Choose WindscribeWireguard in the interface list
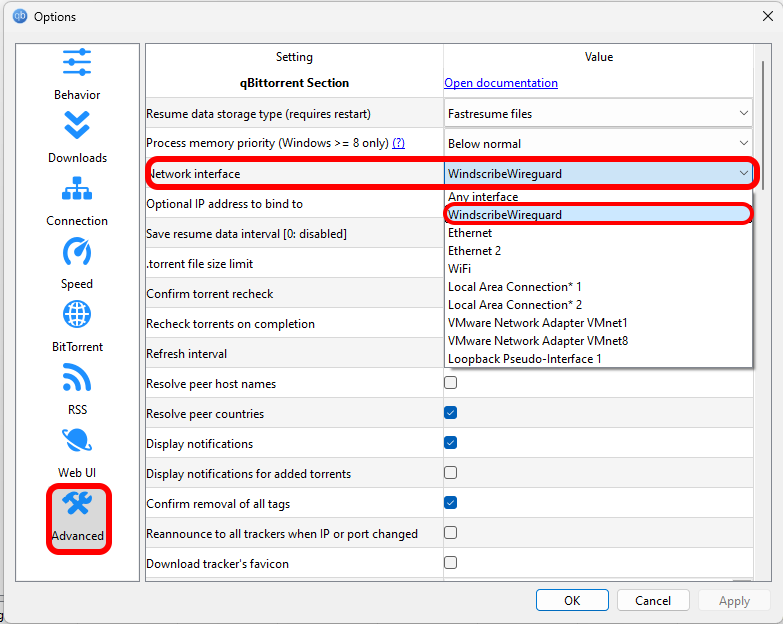Image resolution: width=783 pixels, height=624 pixels. pyautogui.click(x=598, y=215)
